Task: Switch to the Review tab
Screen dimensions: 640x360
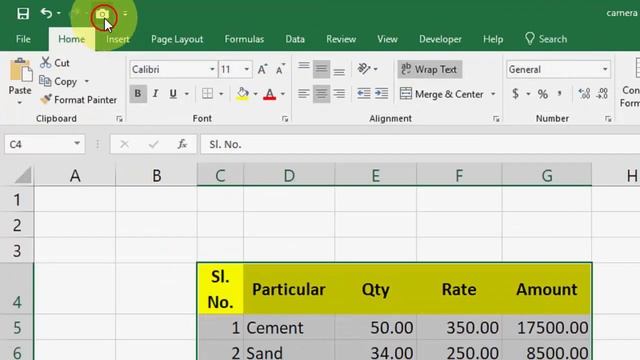Action: click(x=341, y=39)
